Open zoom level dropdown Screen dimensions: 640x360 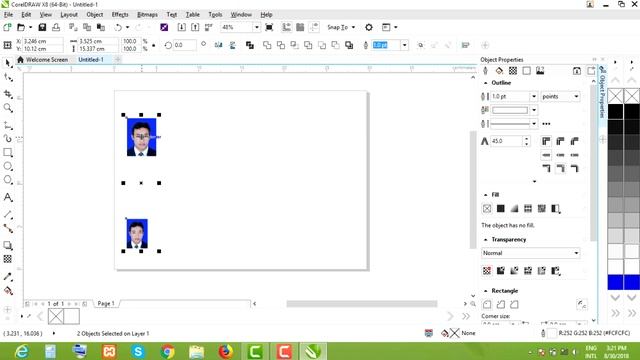257,27
